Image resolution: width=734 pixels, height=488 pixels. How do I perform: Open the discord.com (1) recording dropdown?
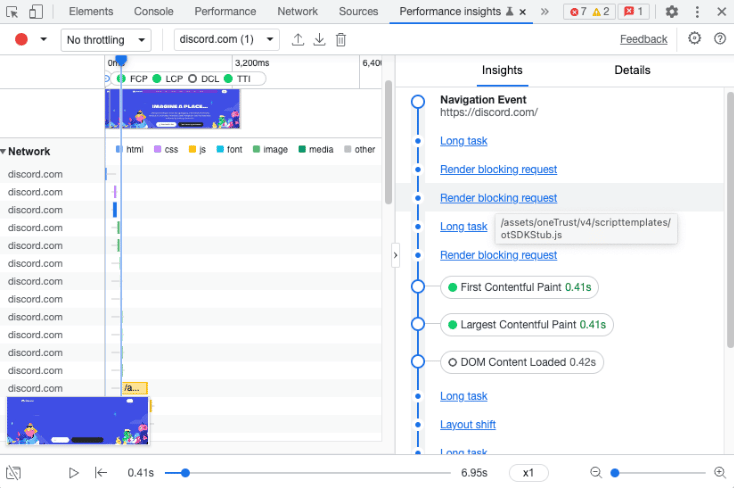226,40
